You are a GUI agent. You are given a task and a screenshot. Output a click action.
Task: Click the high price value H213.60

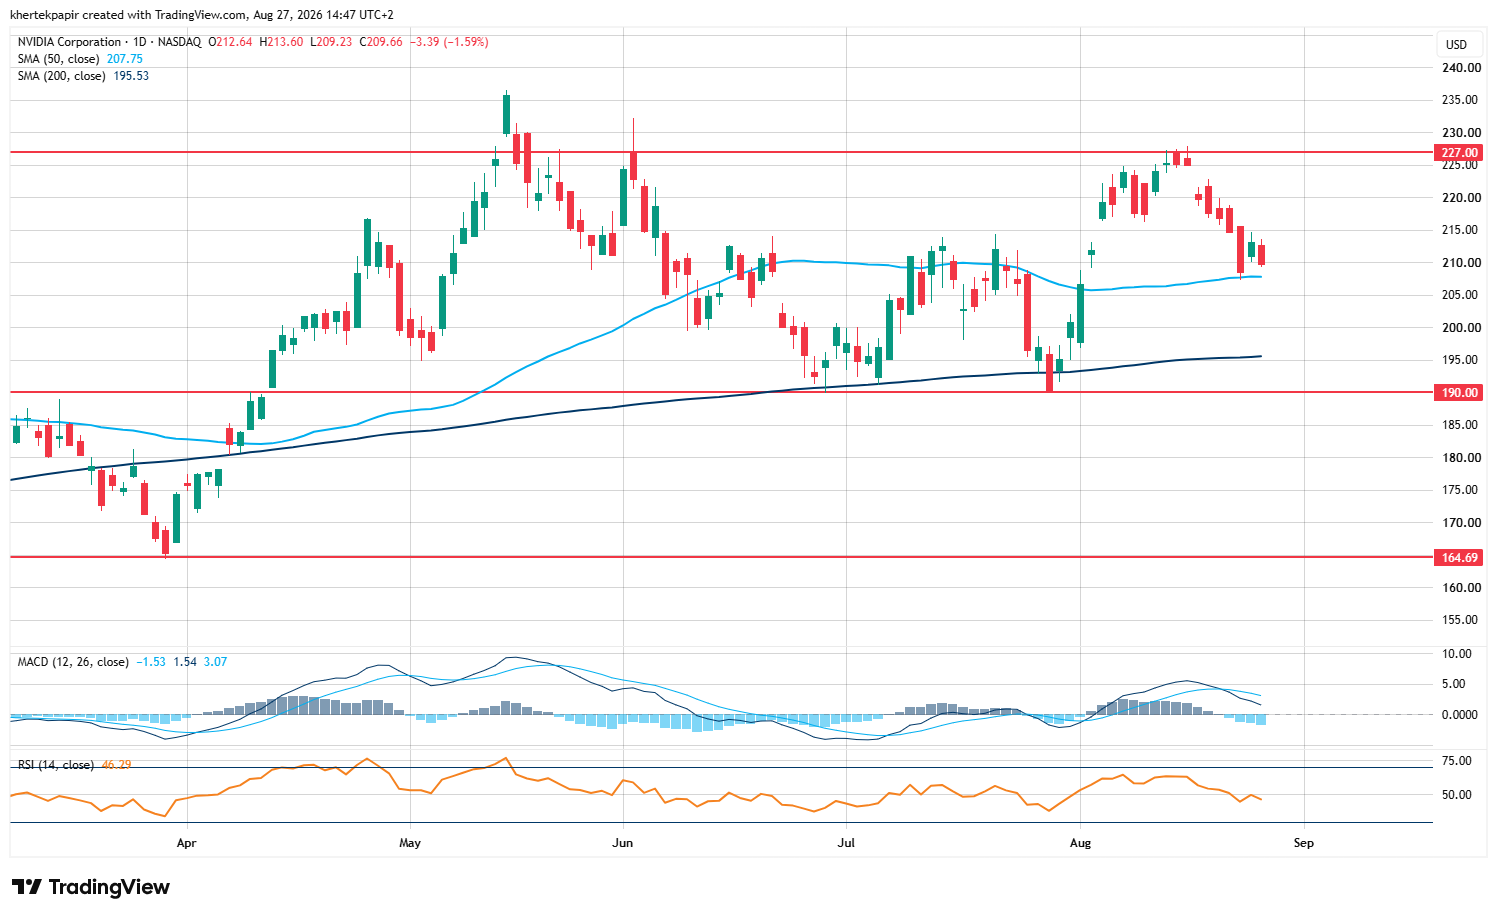pyautogui.click(x=281, y=42)
